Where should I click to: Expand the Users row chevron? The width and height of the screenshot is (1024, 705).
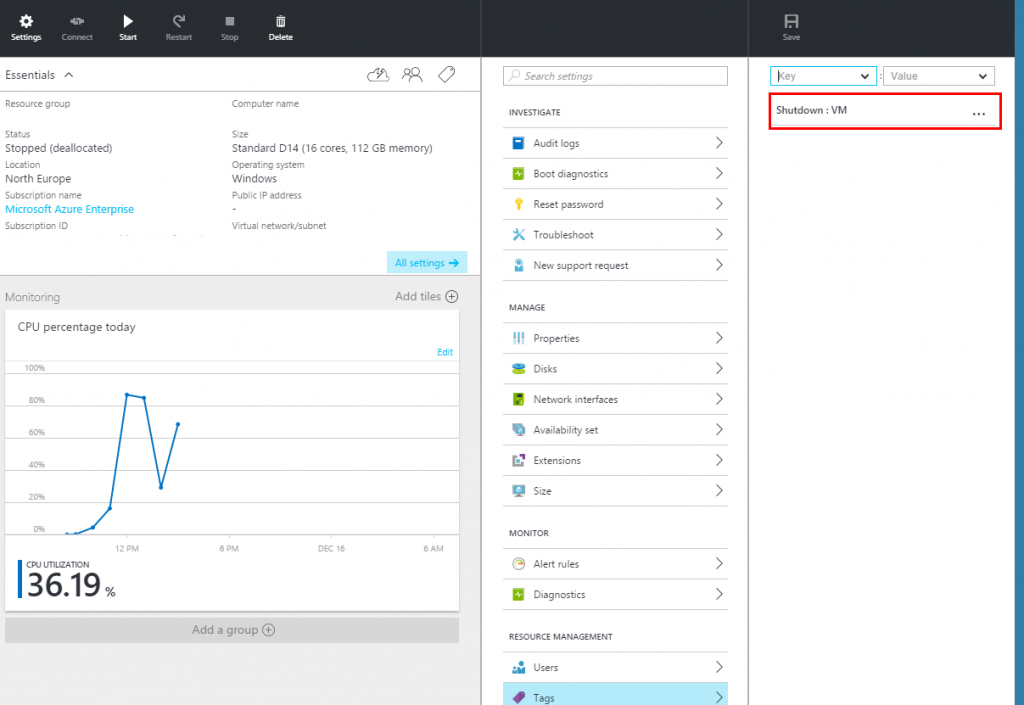coord(719,666)
